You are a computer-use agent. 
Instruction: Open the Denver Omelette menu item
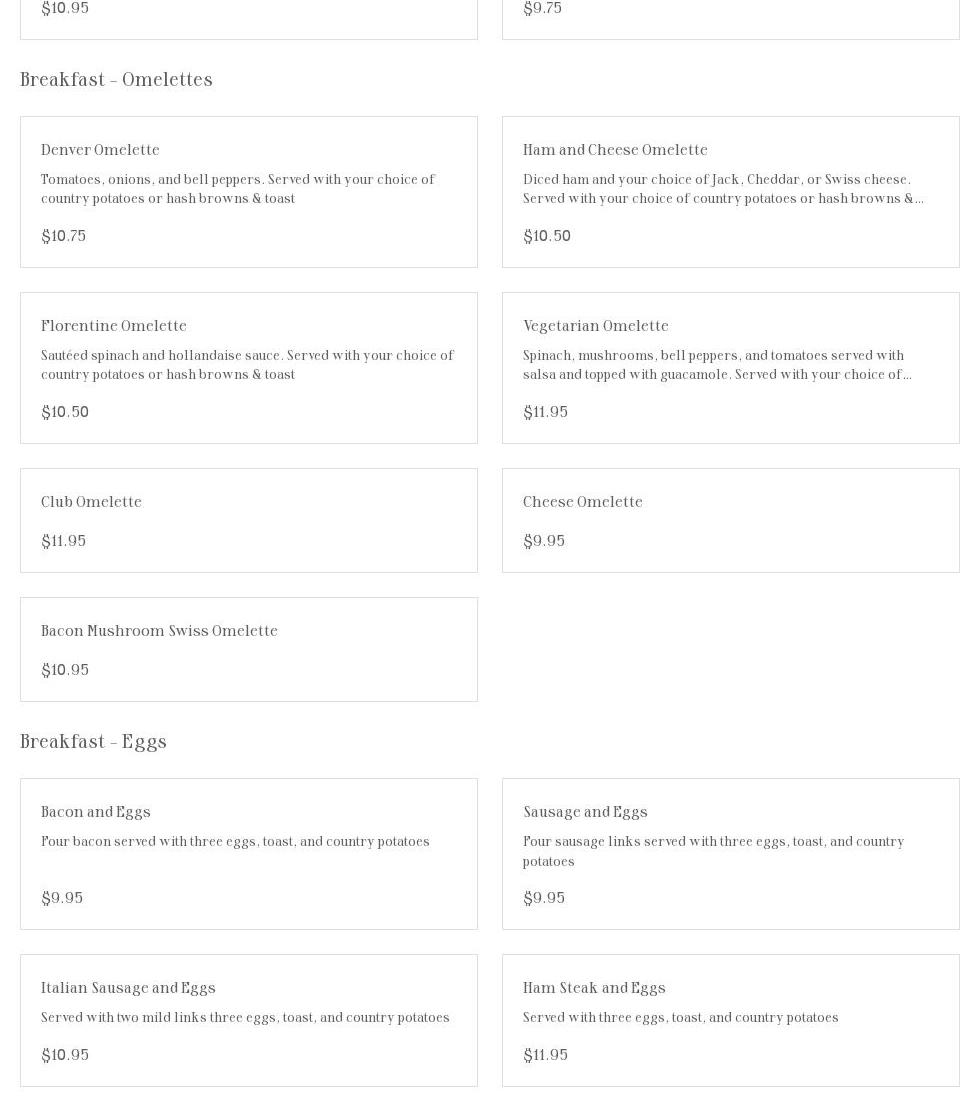(100, 150)
